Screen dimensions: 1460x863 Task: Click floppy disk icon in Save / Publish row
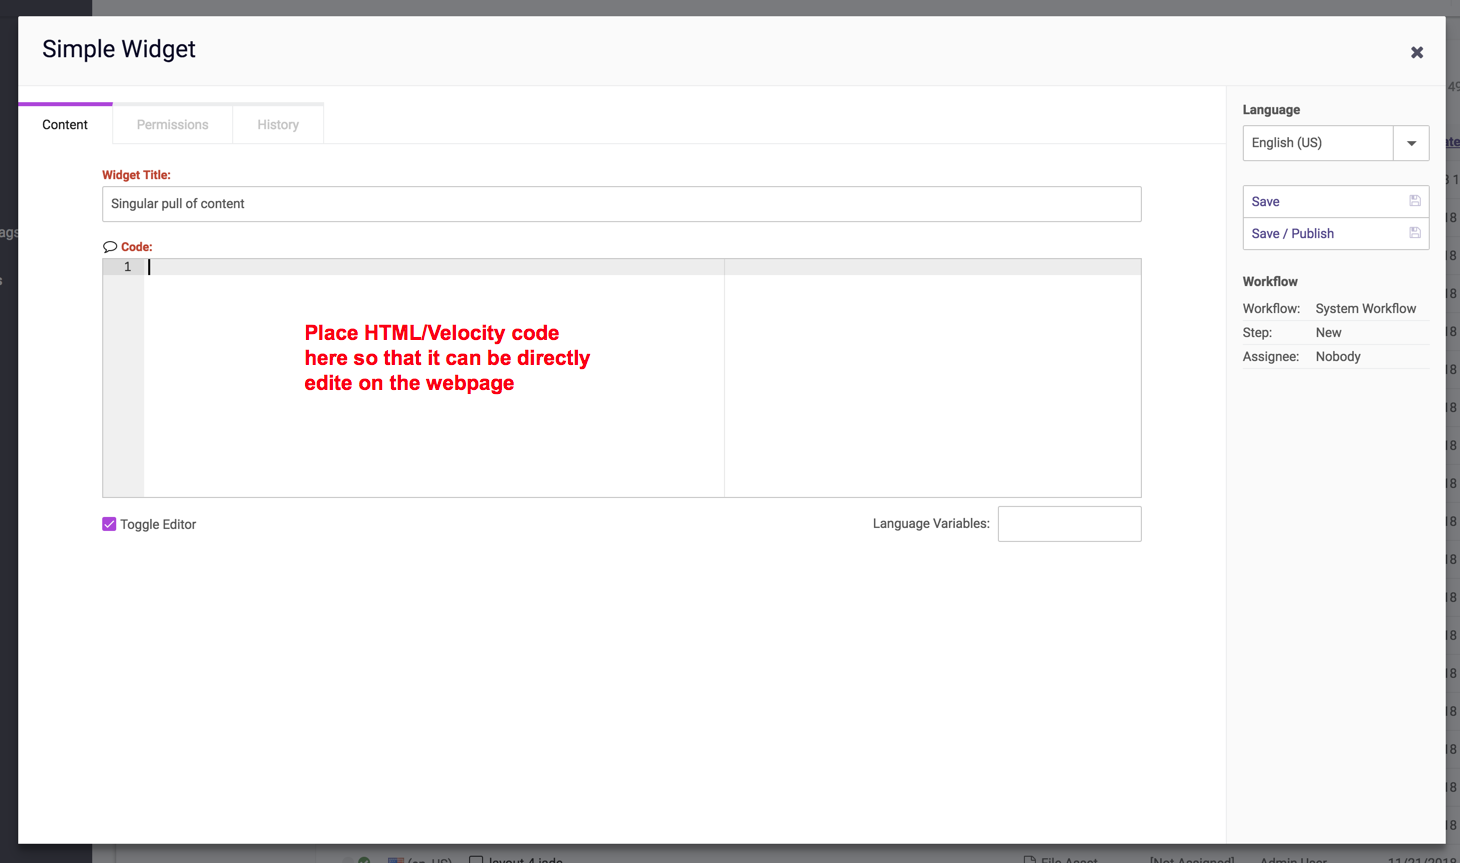(x=1414, y=233)
